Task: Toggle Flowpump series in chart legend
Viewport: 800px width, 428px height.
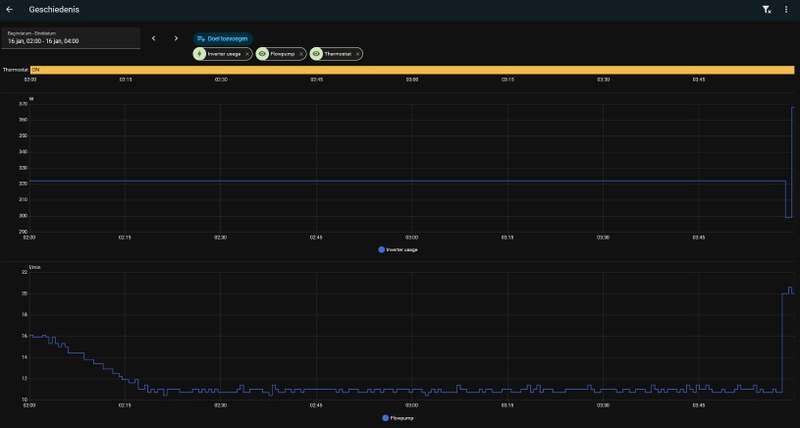Action: [x=398, y=418]
